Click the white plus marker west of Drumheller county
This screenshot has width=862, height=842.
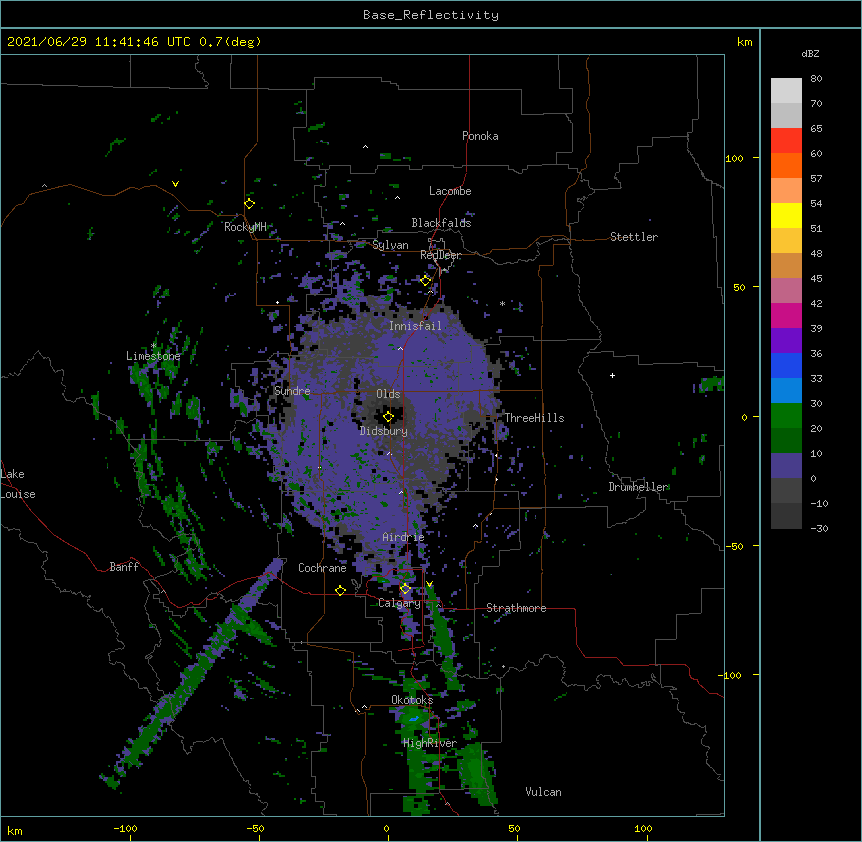[x=612, y=375]
